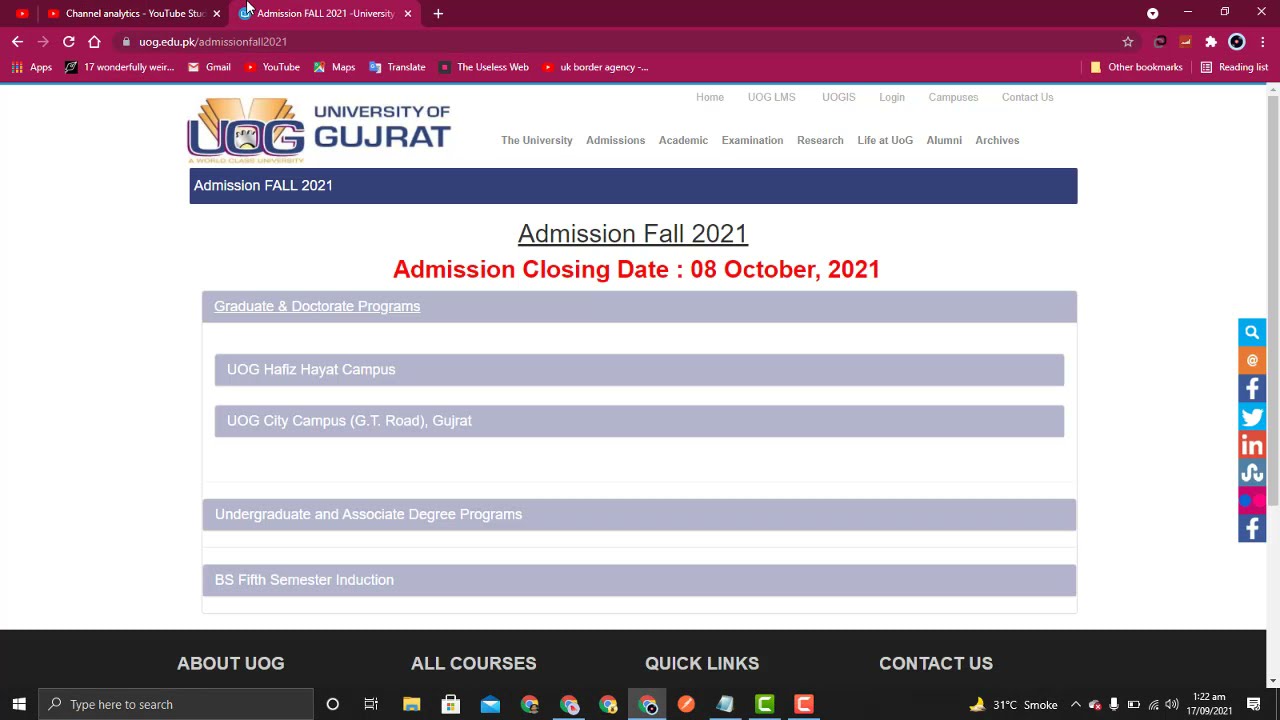Open the Gmail bookmark
This screenshot has height=720, width=1280.
coord(209,67)
